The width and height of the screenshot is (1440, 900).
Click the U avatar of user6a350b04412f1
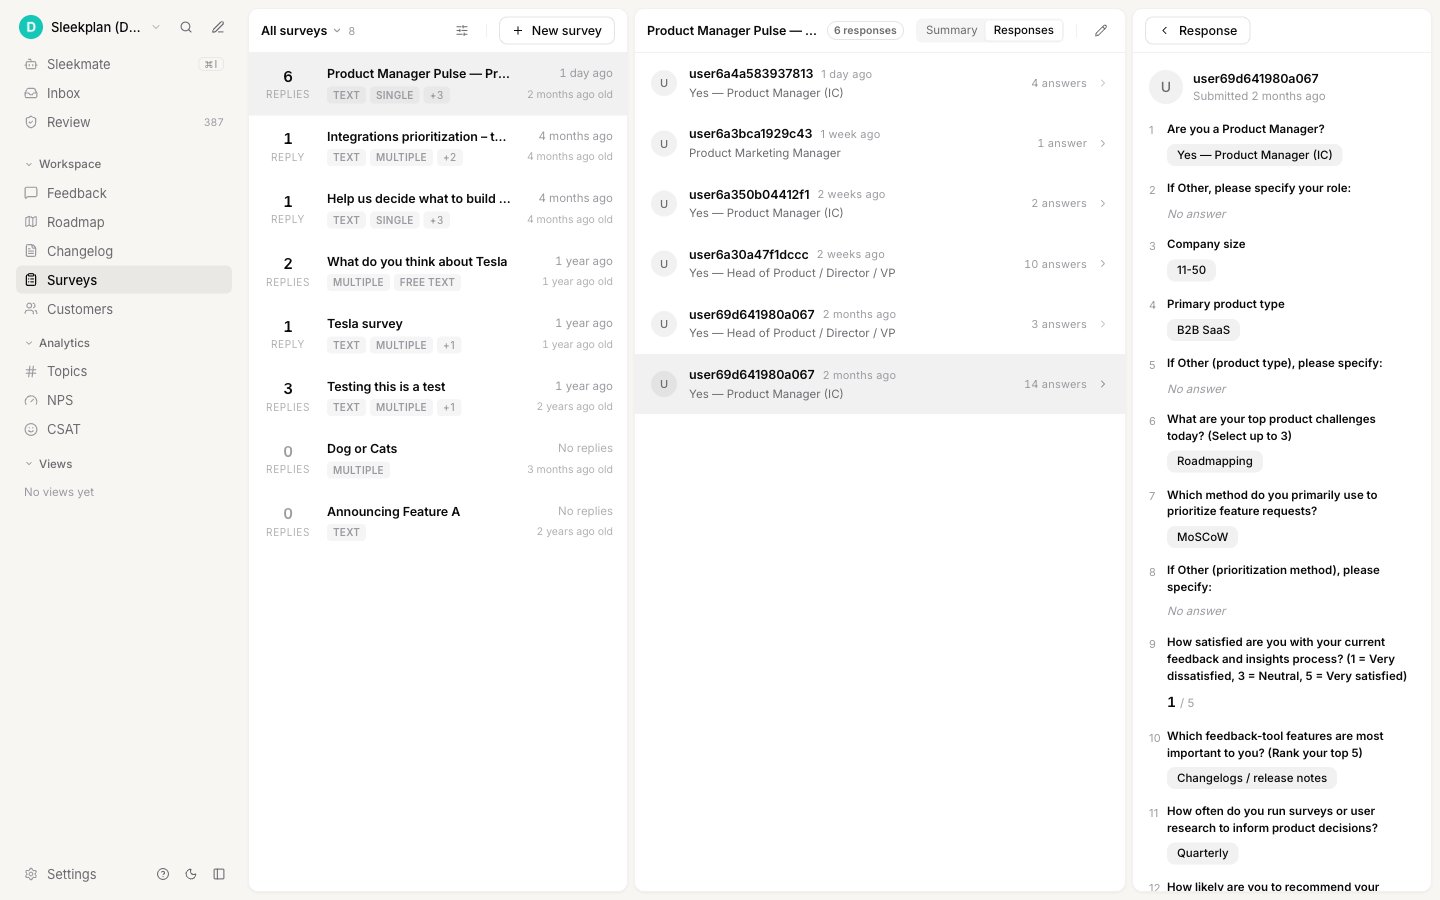664,203
